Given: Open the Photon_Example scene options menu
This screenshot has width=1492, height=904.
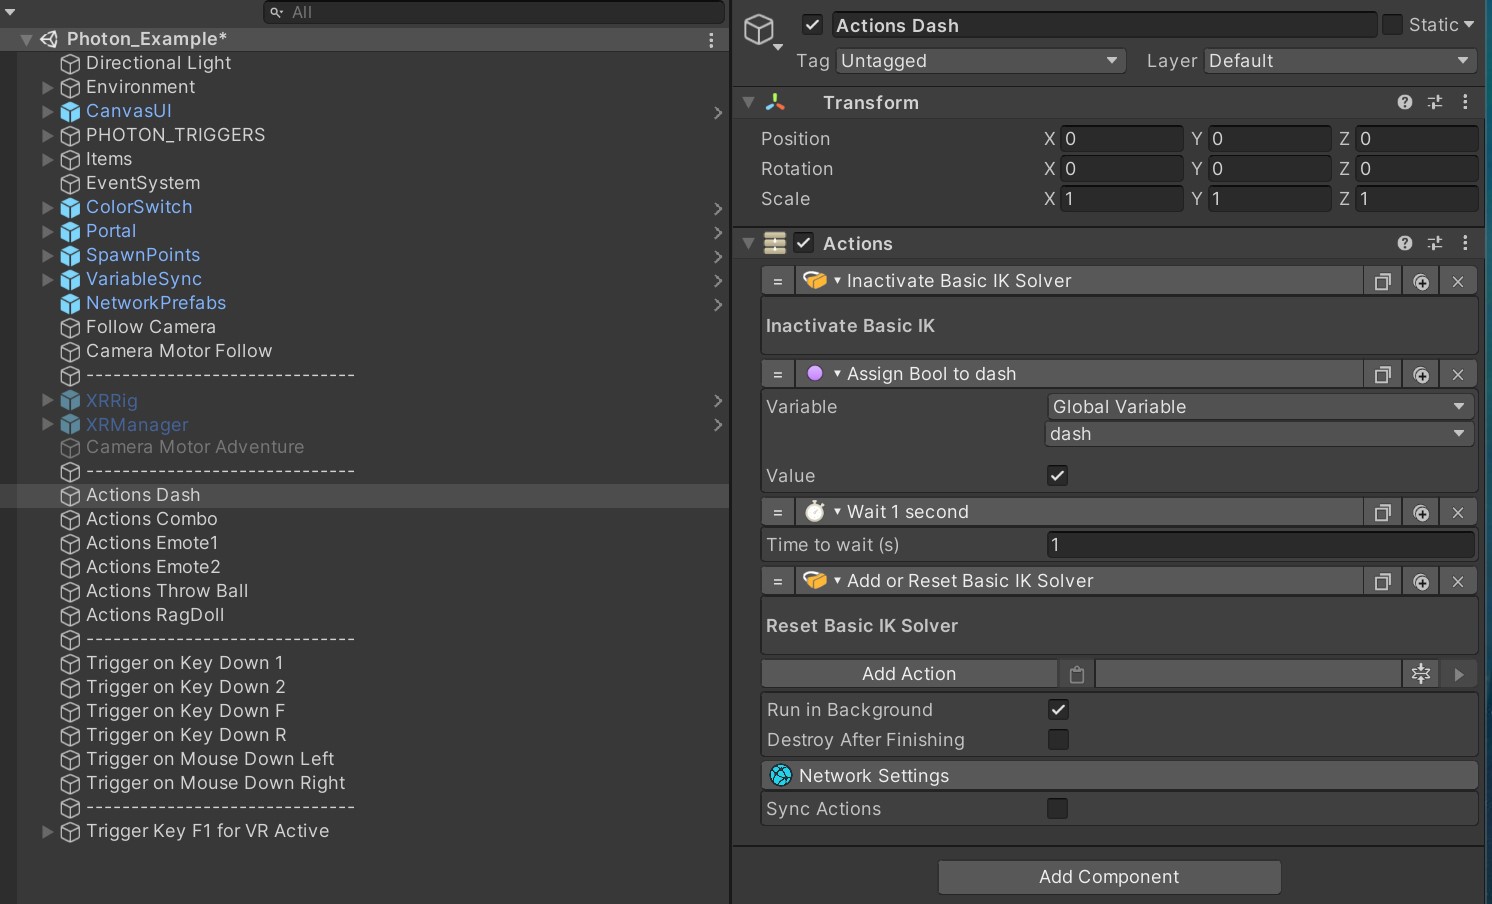Looking at the screenshot, I should pyautogui.click(x=711, y=40).
